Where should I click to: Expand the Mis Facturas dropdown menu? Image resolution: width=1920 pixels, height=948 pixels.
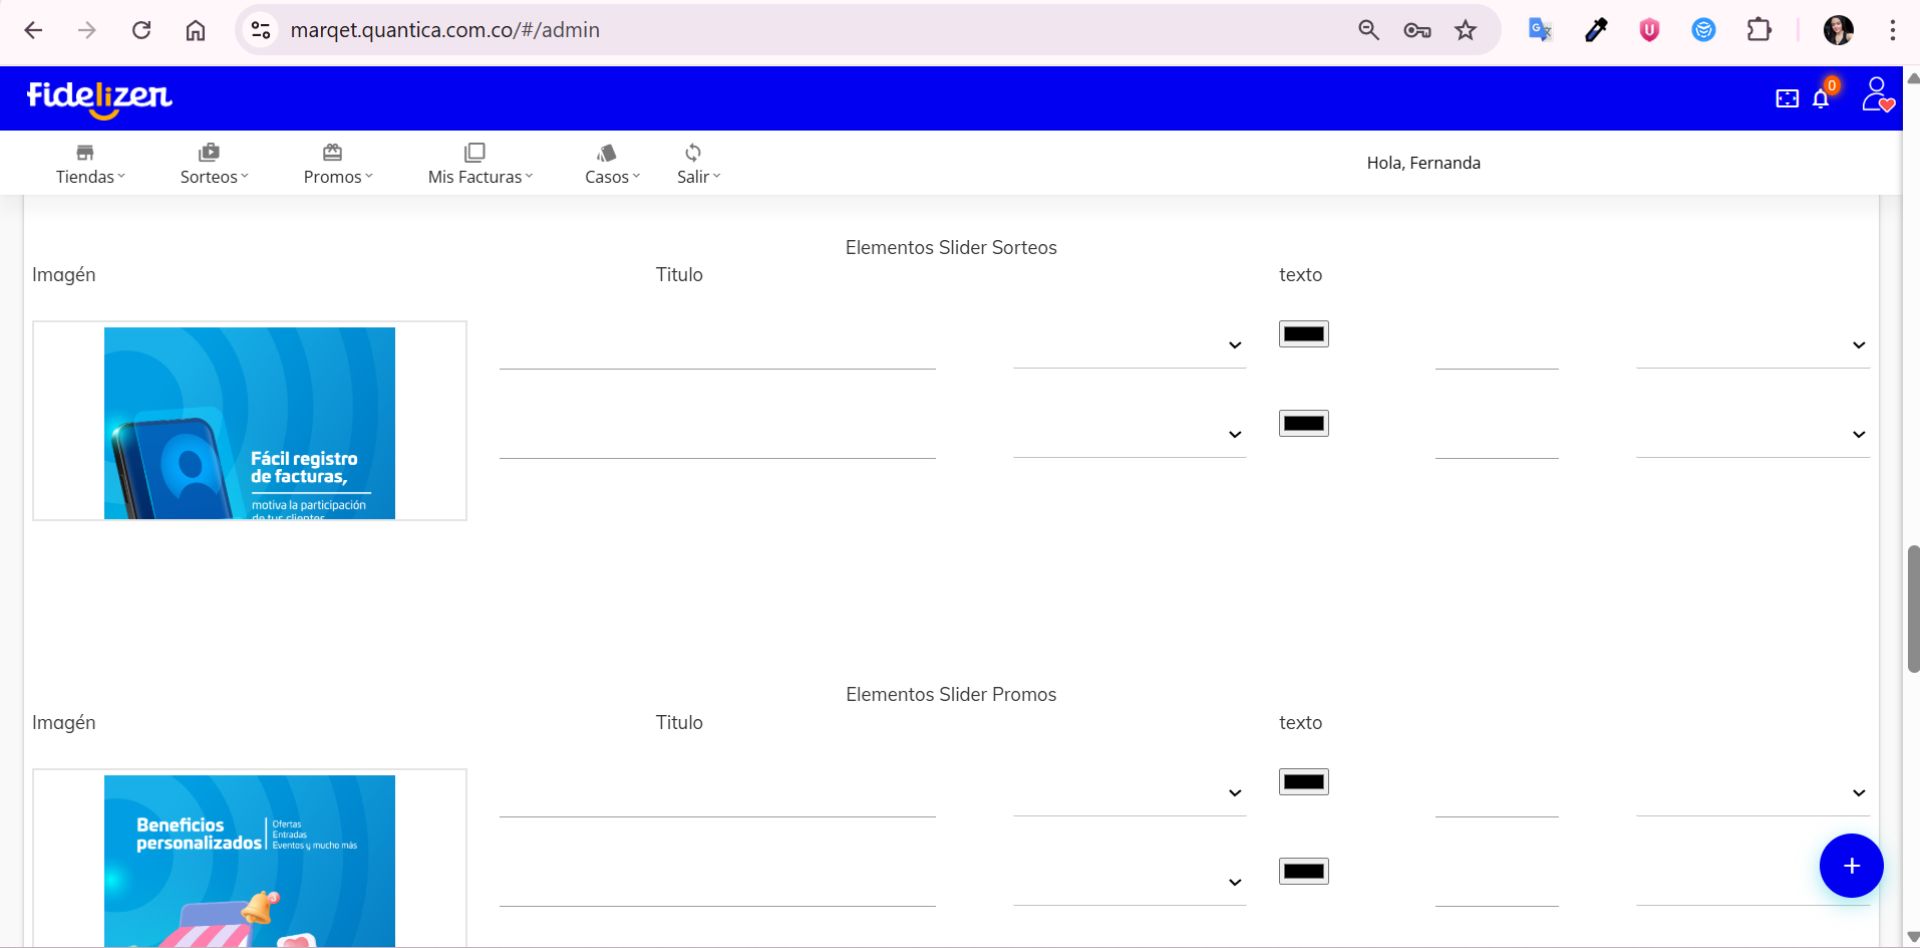coord(480,164)
